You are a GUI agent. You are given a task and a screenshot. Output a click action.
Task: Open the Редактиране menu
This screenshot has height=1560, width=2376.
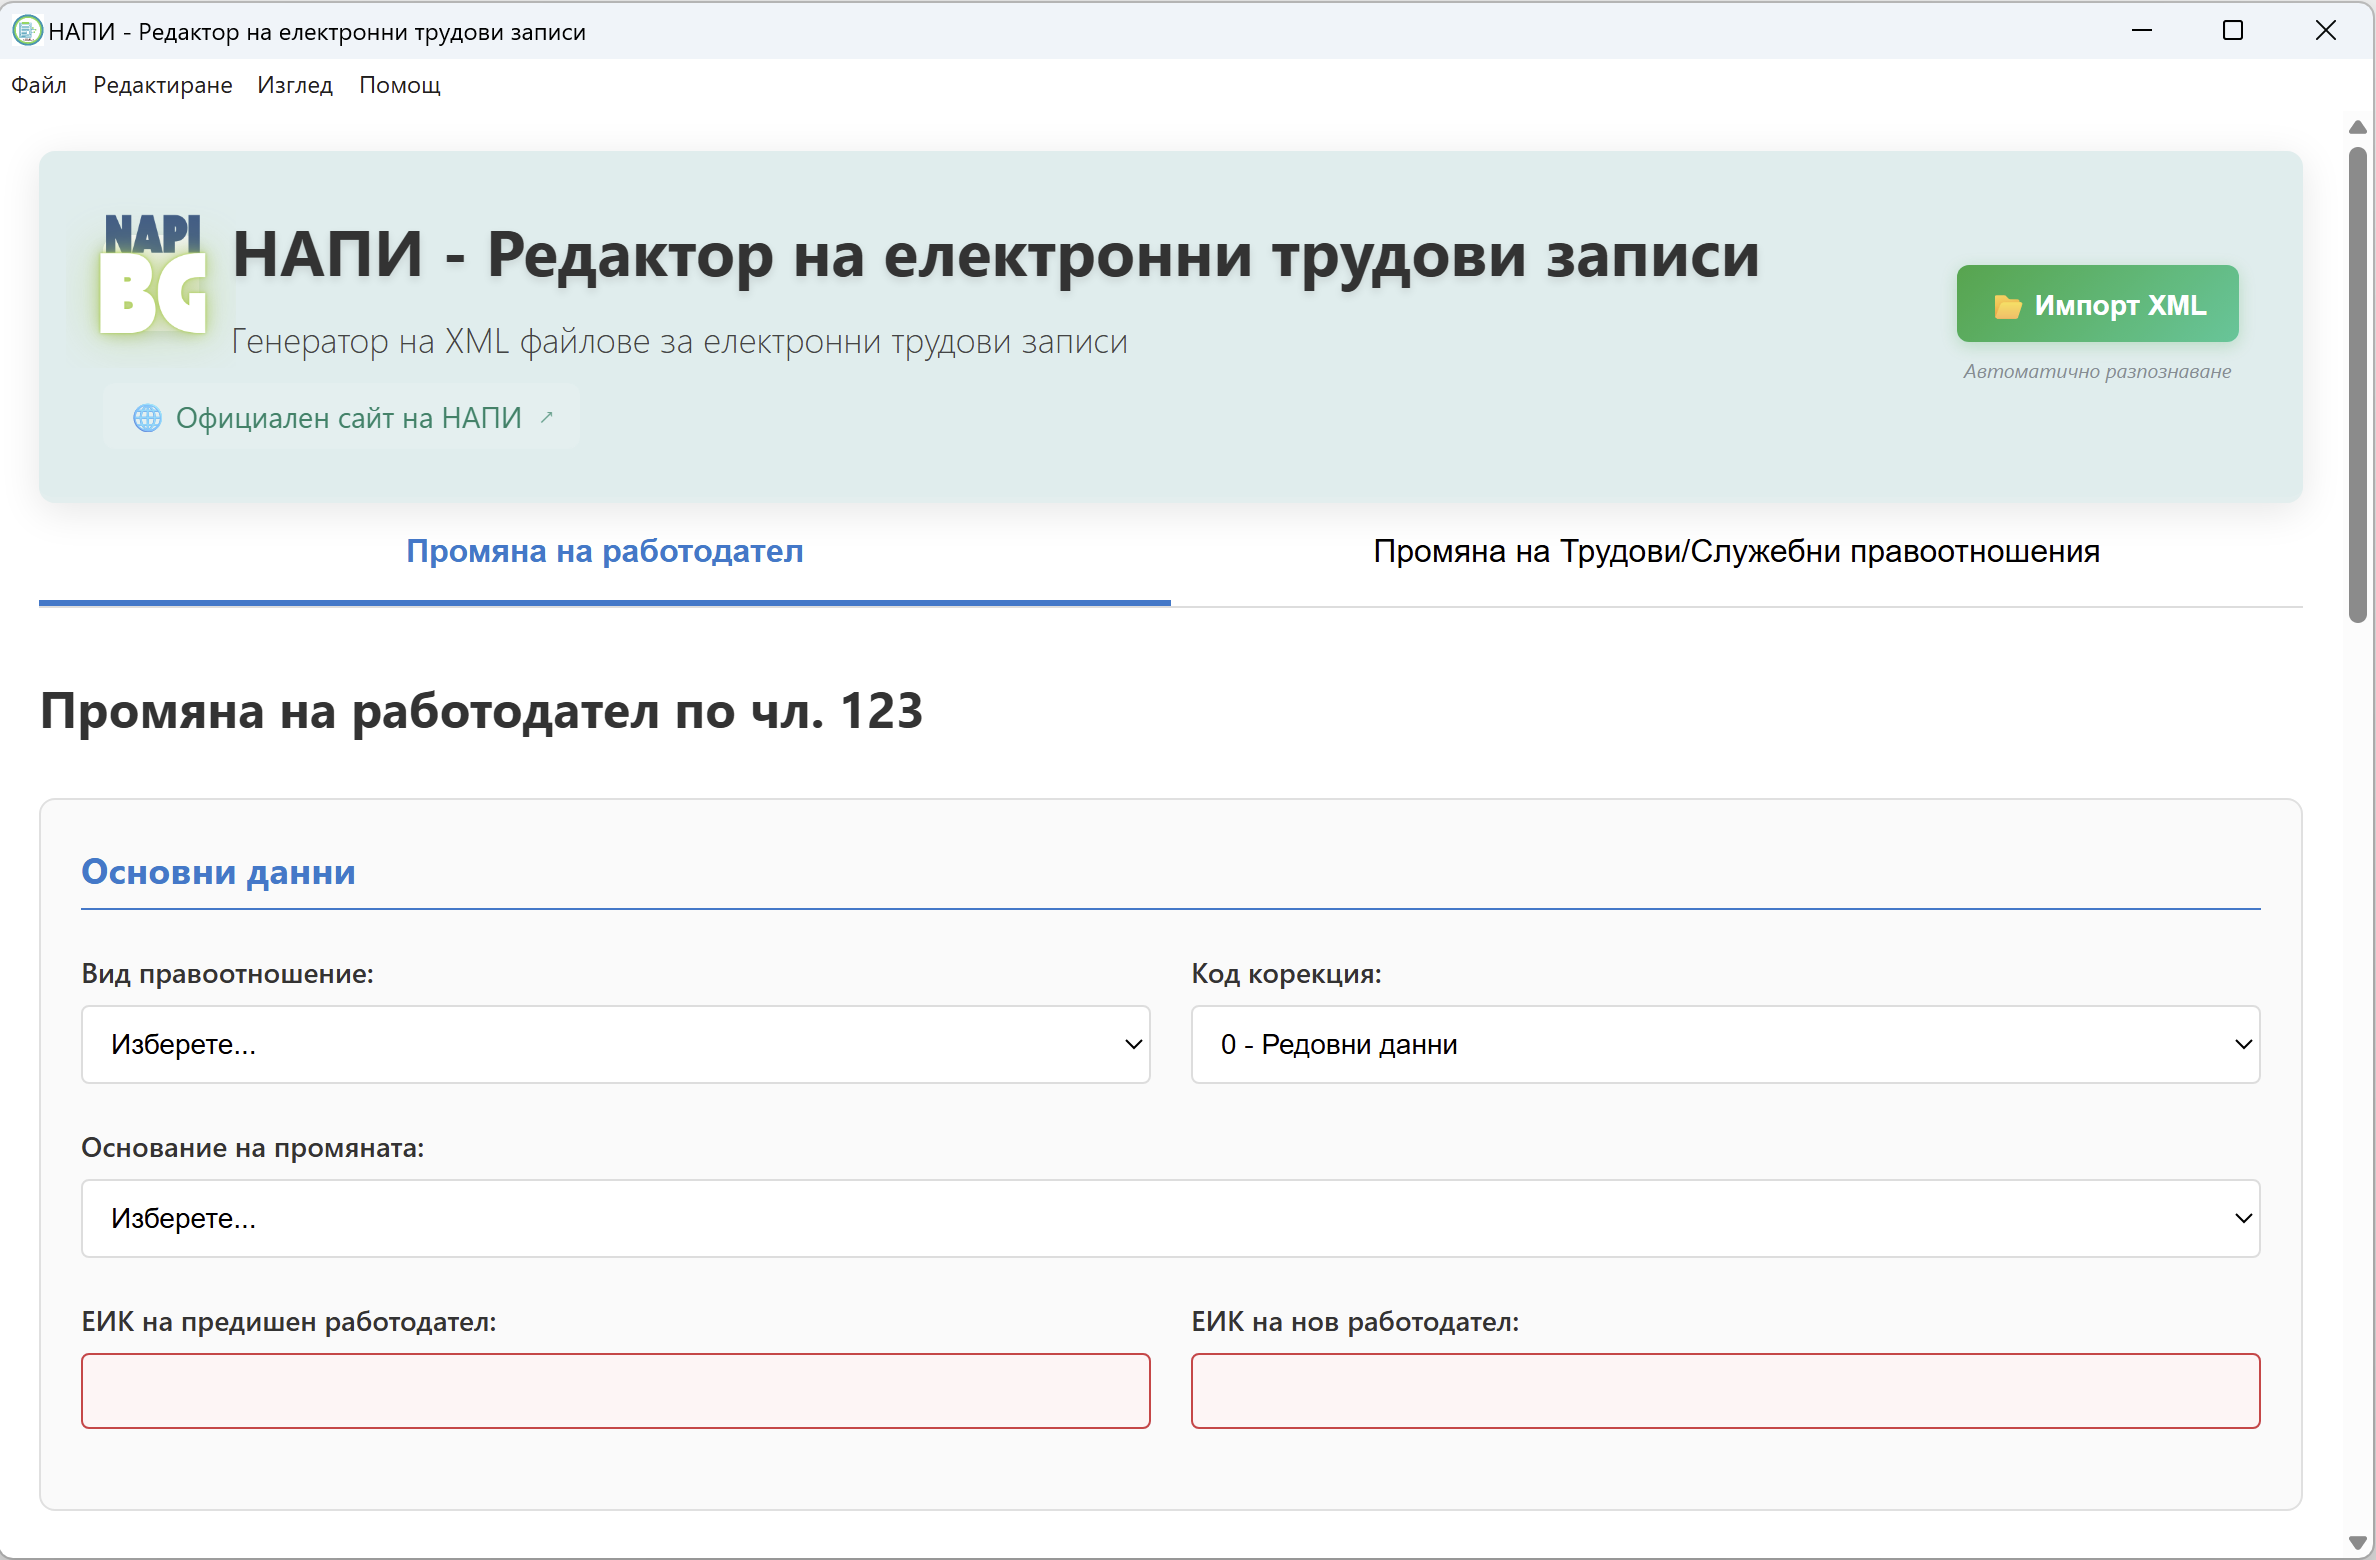pos(162,85)
